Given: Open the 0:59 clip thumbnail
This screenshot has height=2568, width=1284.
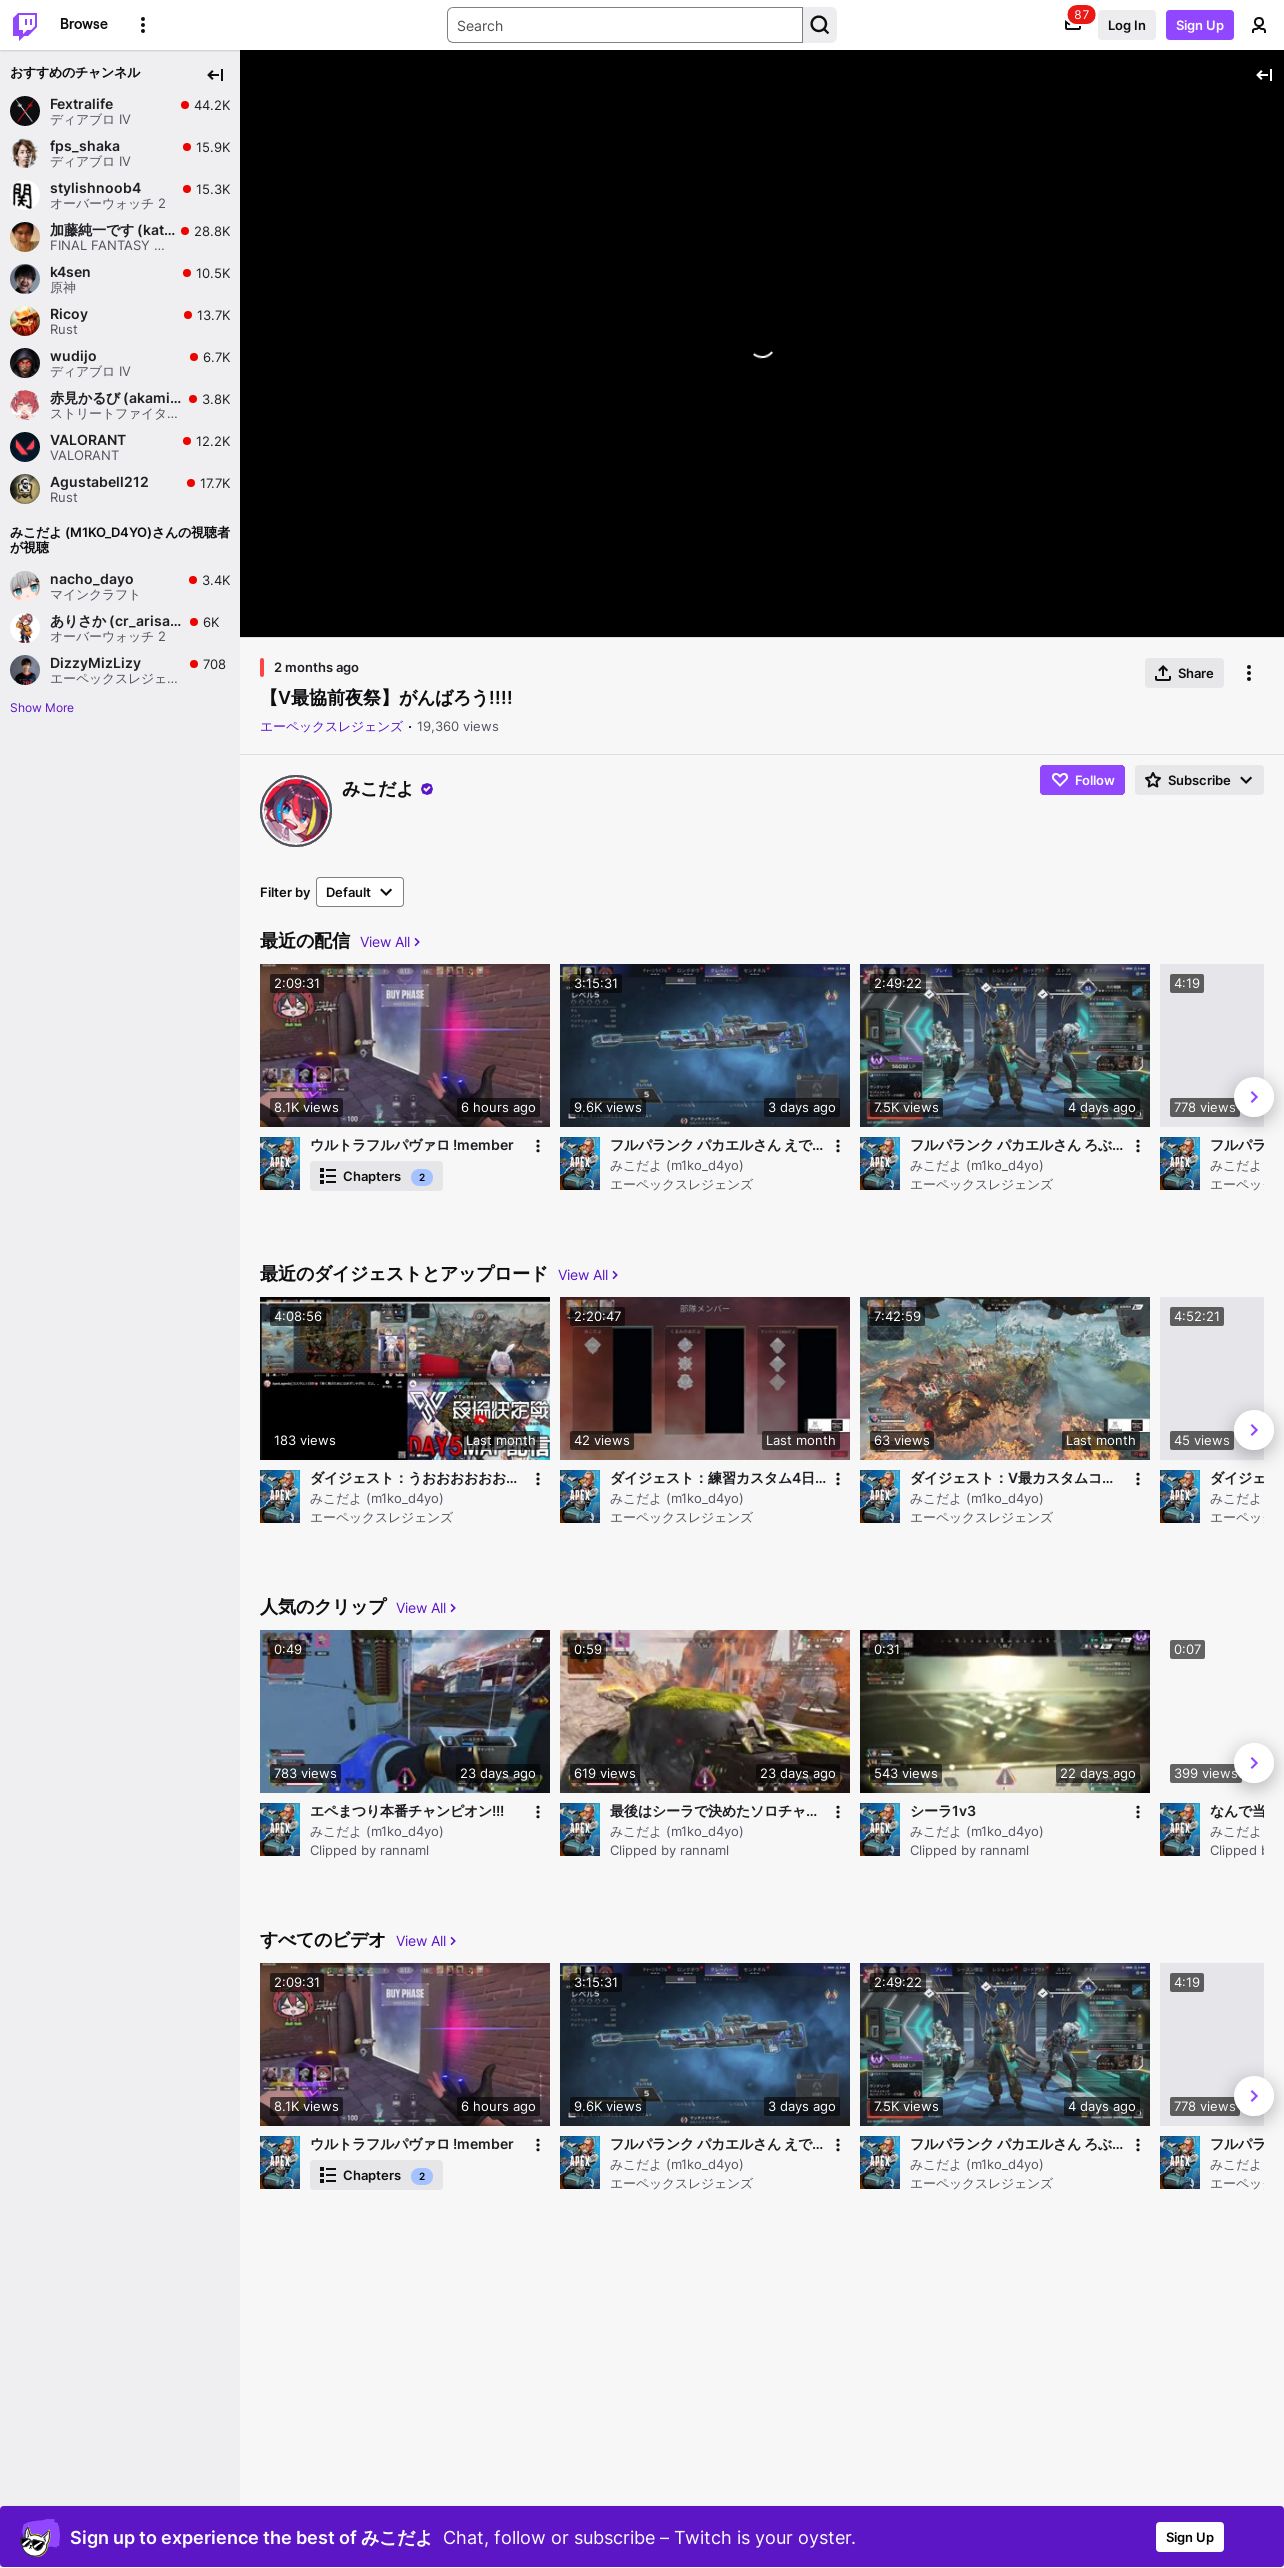Looking at the screenshot, I should pos(705,1711).
